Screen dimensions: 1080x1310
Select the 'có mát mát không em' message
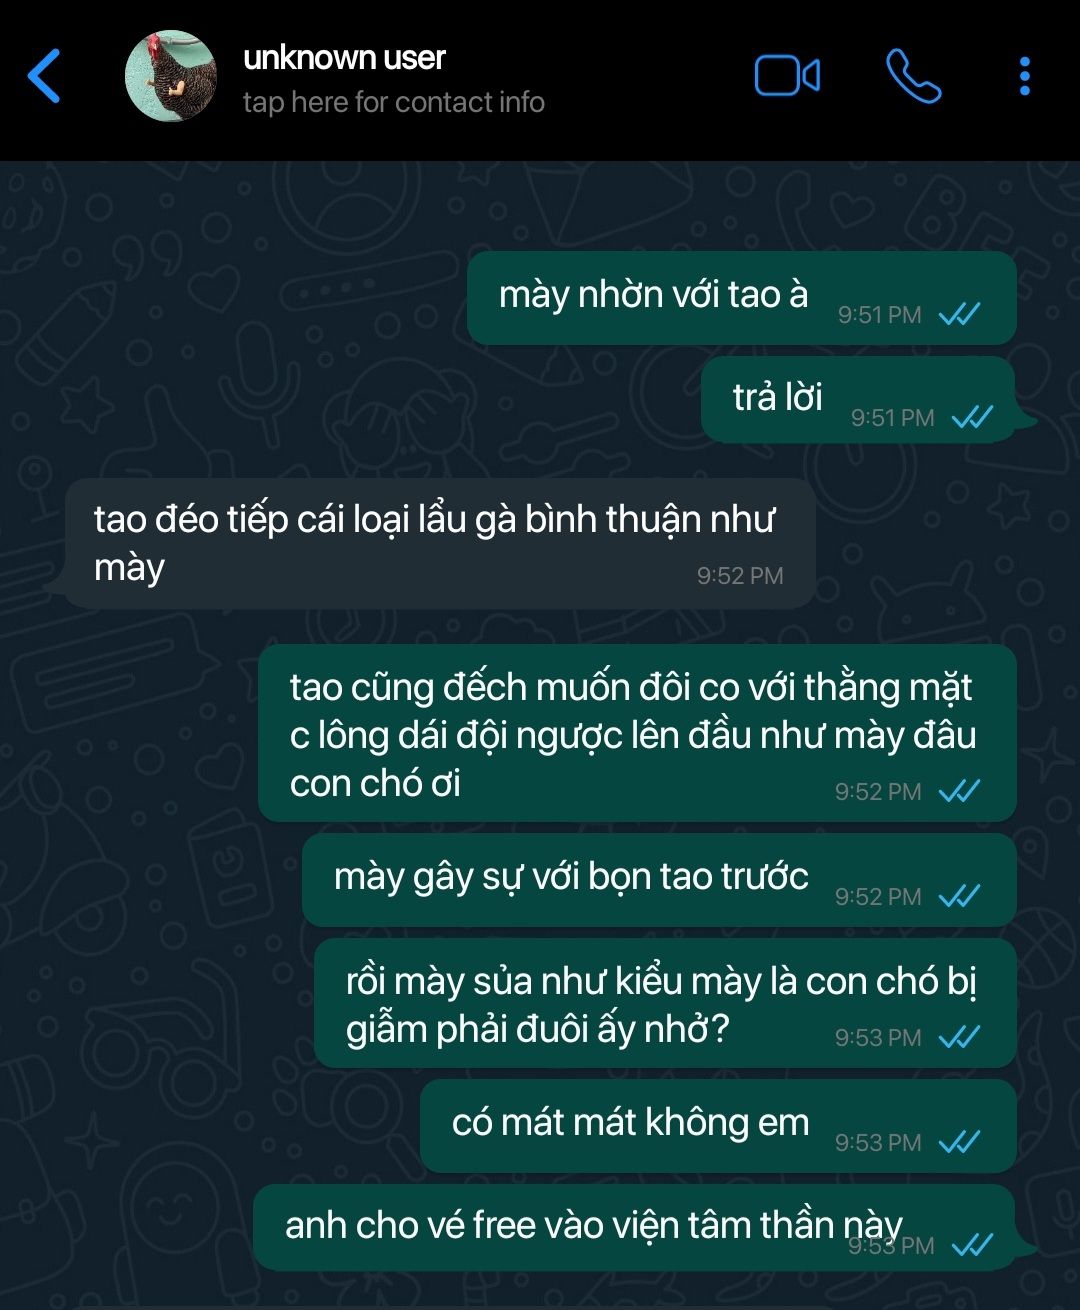point(718,1126)
